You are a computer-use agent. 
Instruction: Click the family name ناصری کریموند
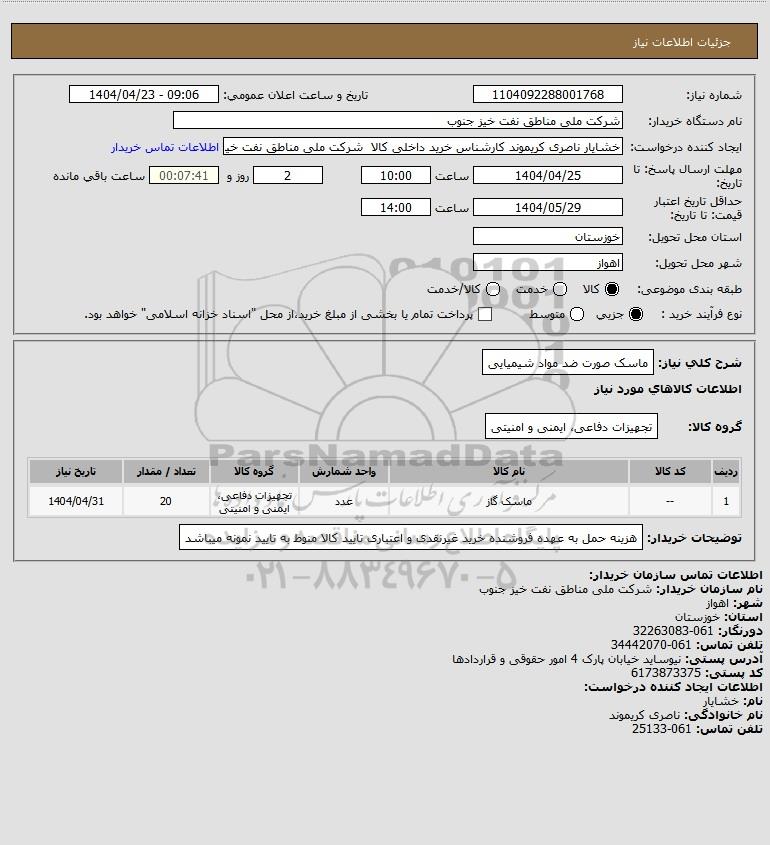pyautogui.click(x=644, y=715)
